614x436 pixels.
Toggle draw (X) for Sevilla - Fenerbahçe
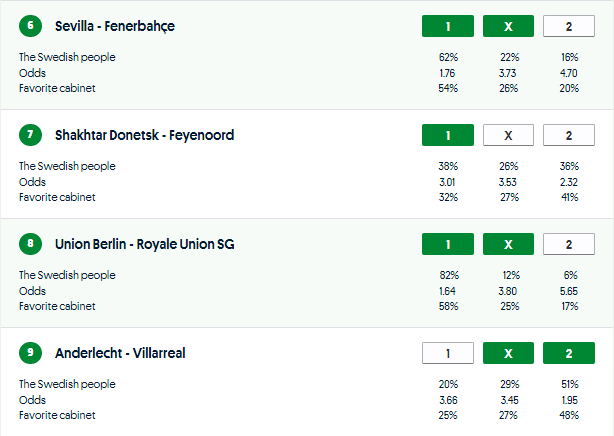click(508, 26)
